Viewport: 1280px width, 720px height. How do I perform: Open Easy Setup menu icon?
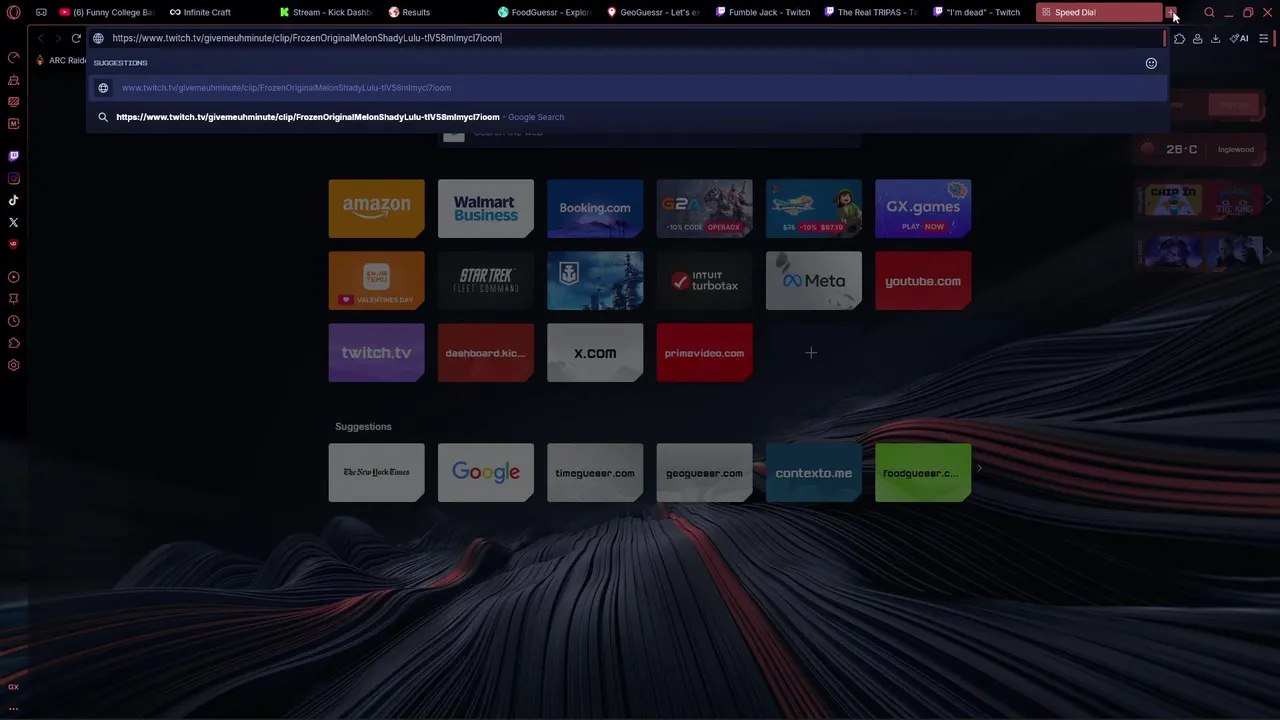(1264, 38)
